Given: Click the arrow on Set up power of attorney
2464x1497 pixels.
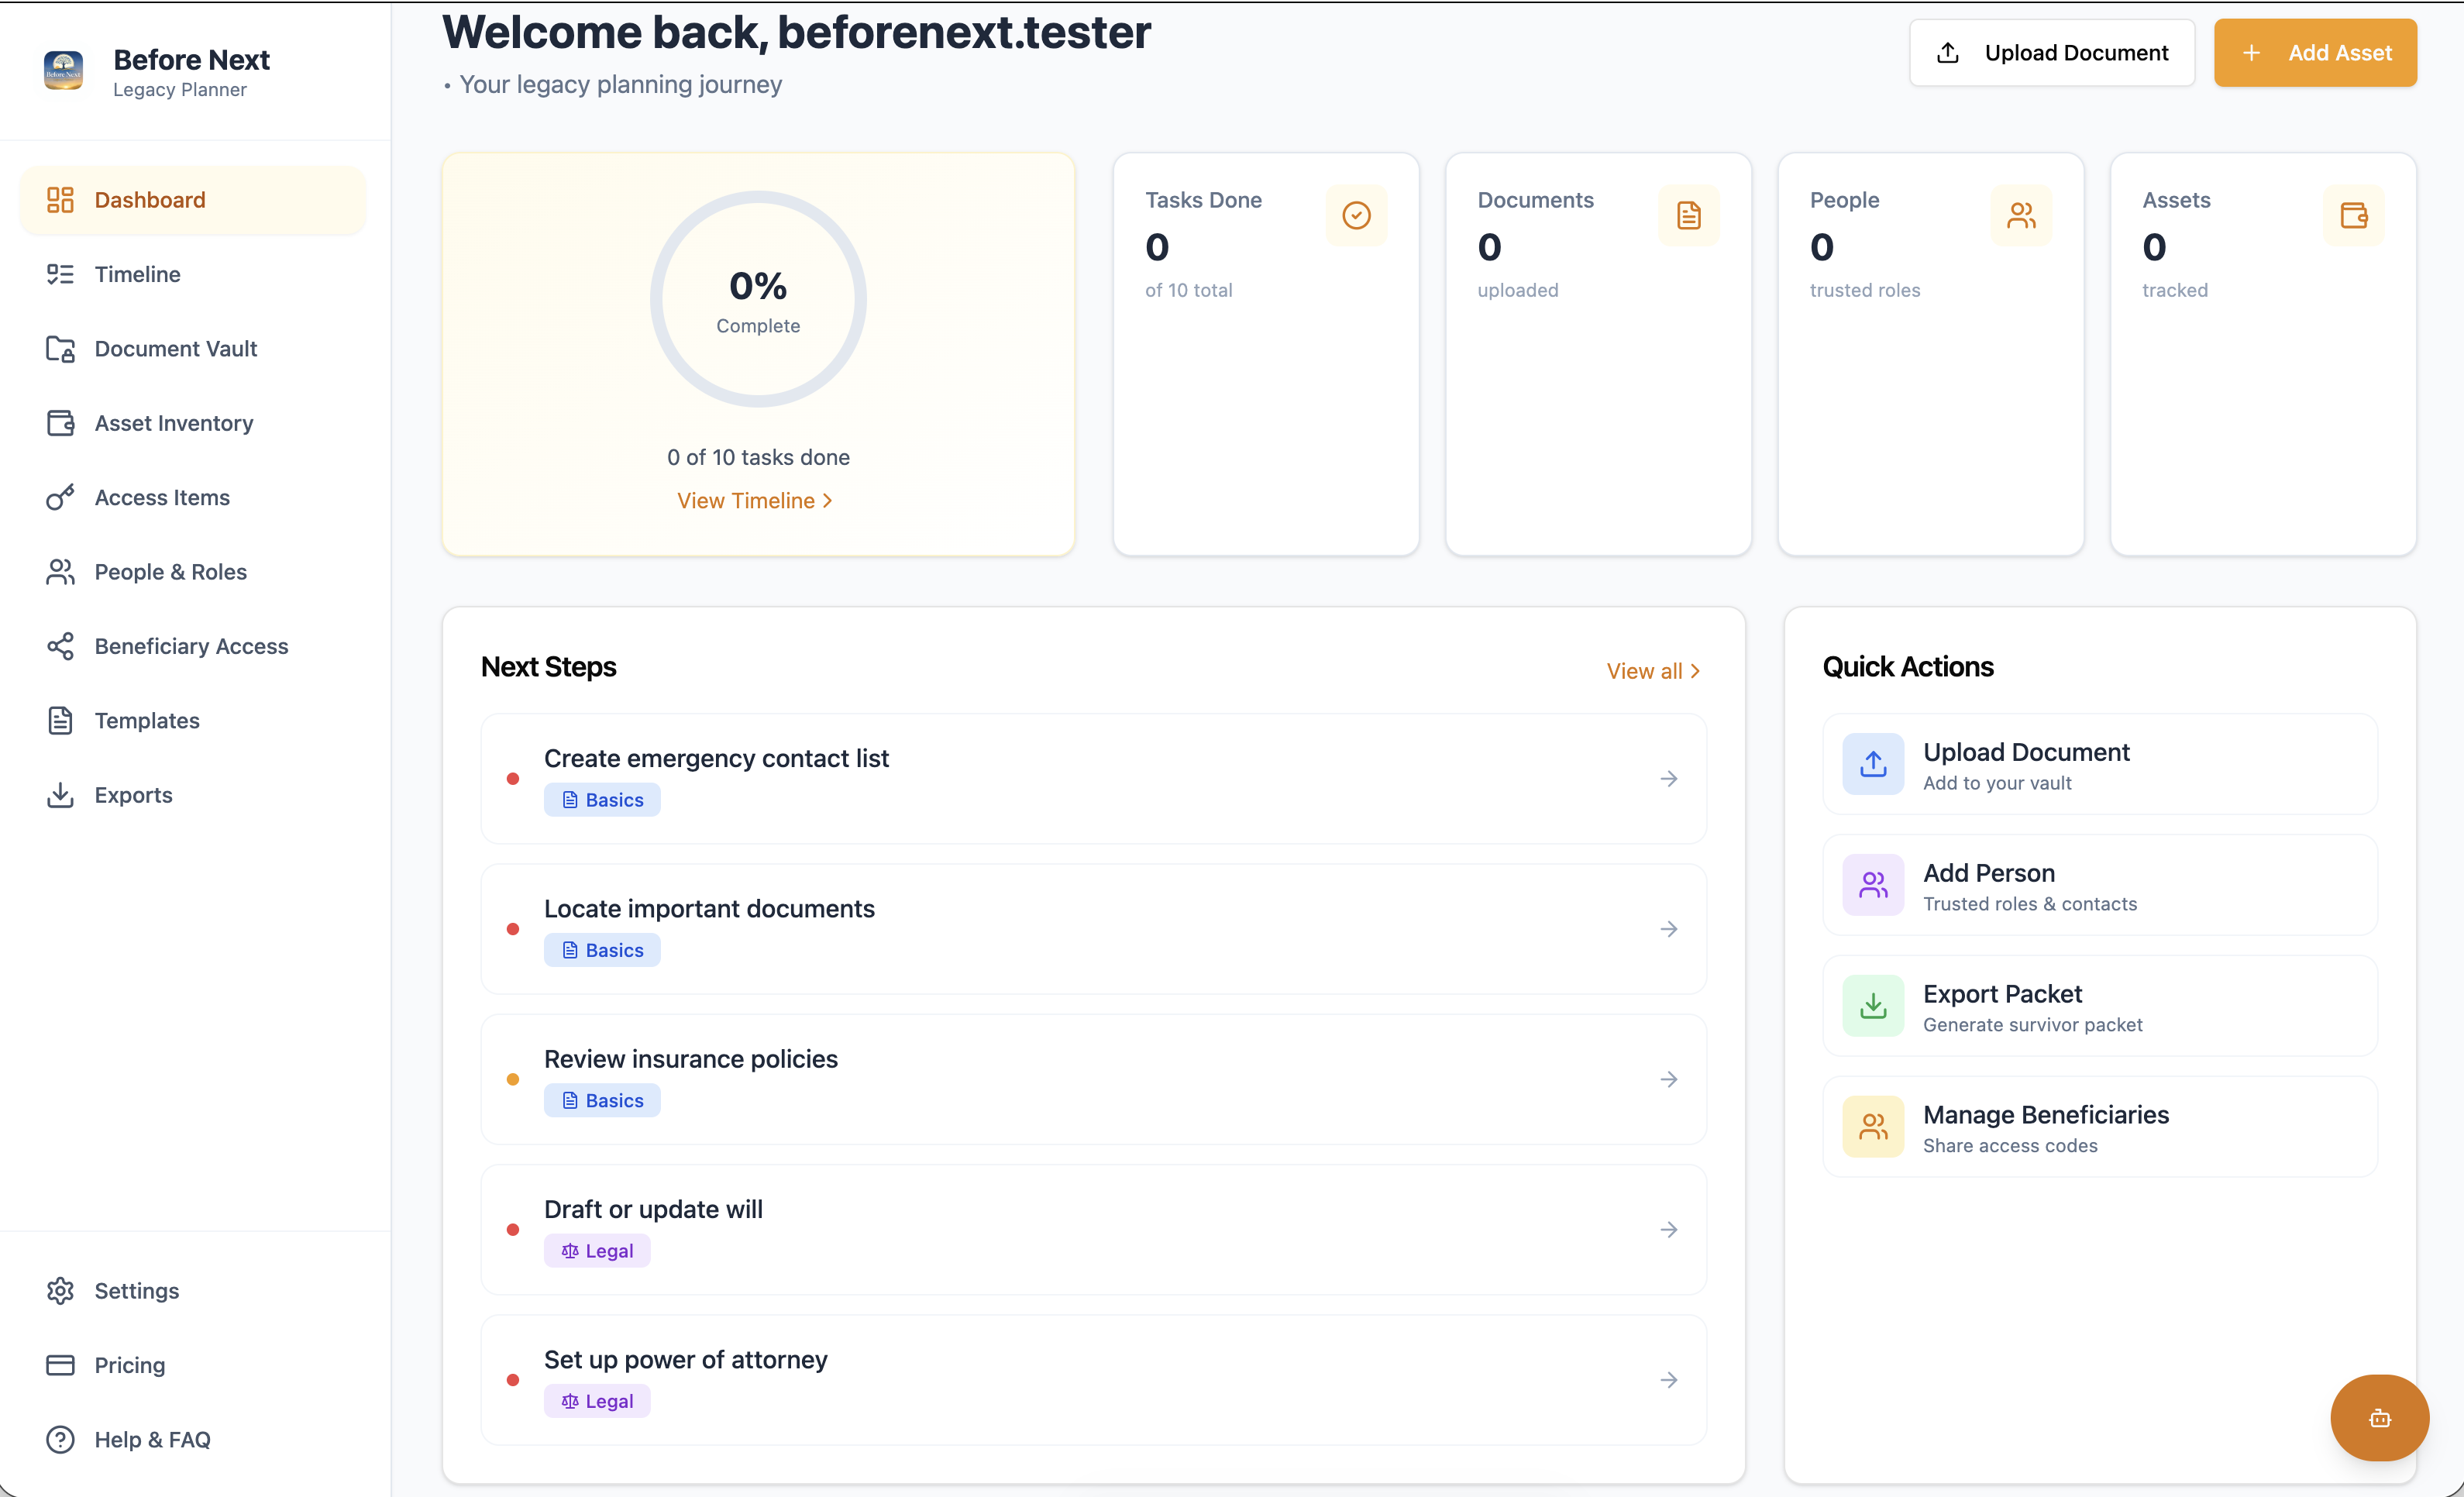Looking at the screenshot, I should click(1669, 1380).
